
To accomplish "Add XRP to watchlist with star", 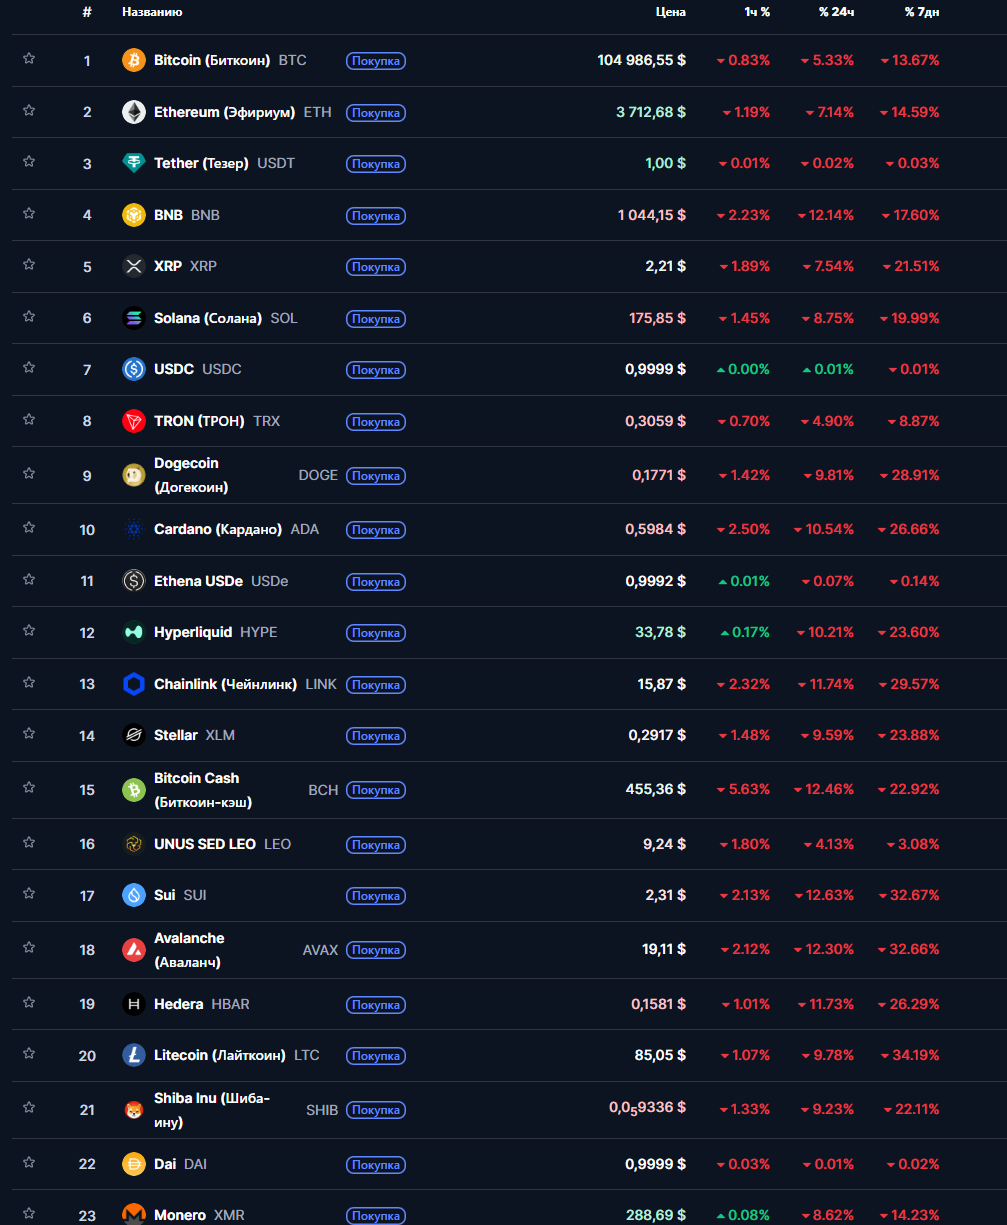I will (x=29, y=265).
